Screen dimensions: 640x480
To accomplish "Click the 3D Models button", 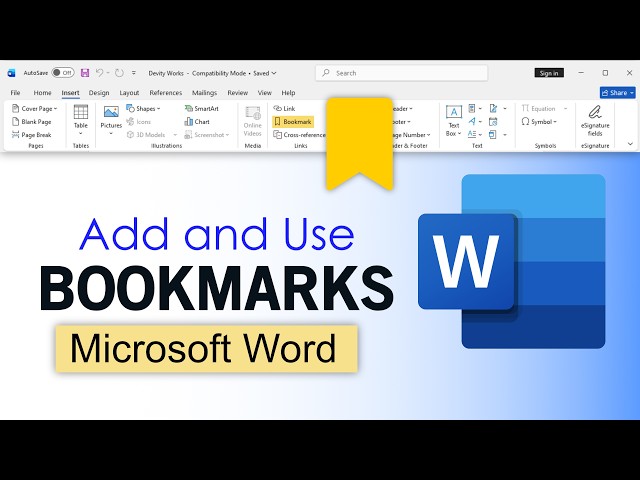I will pyautogui.click(x=146, y=135).
